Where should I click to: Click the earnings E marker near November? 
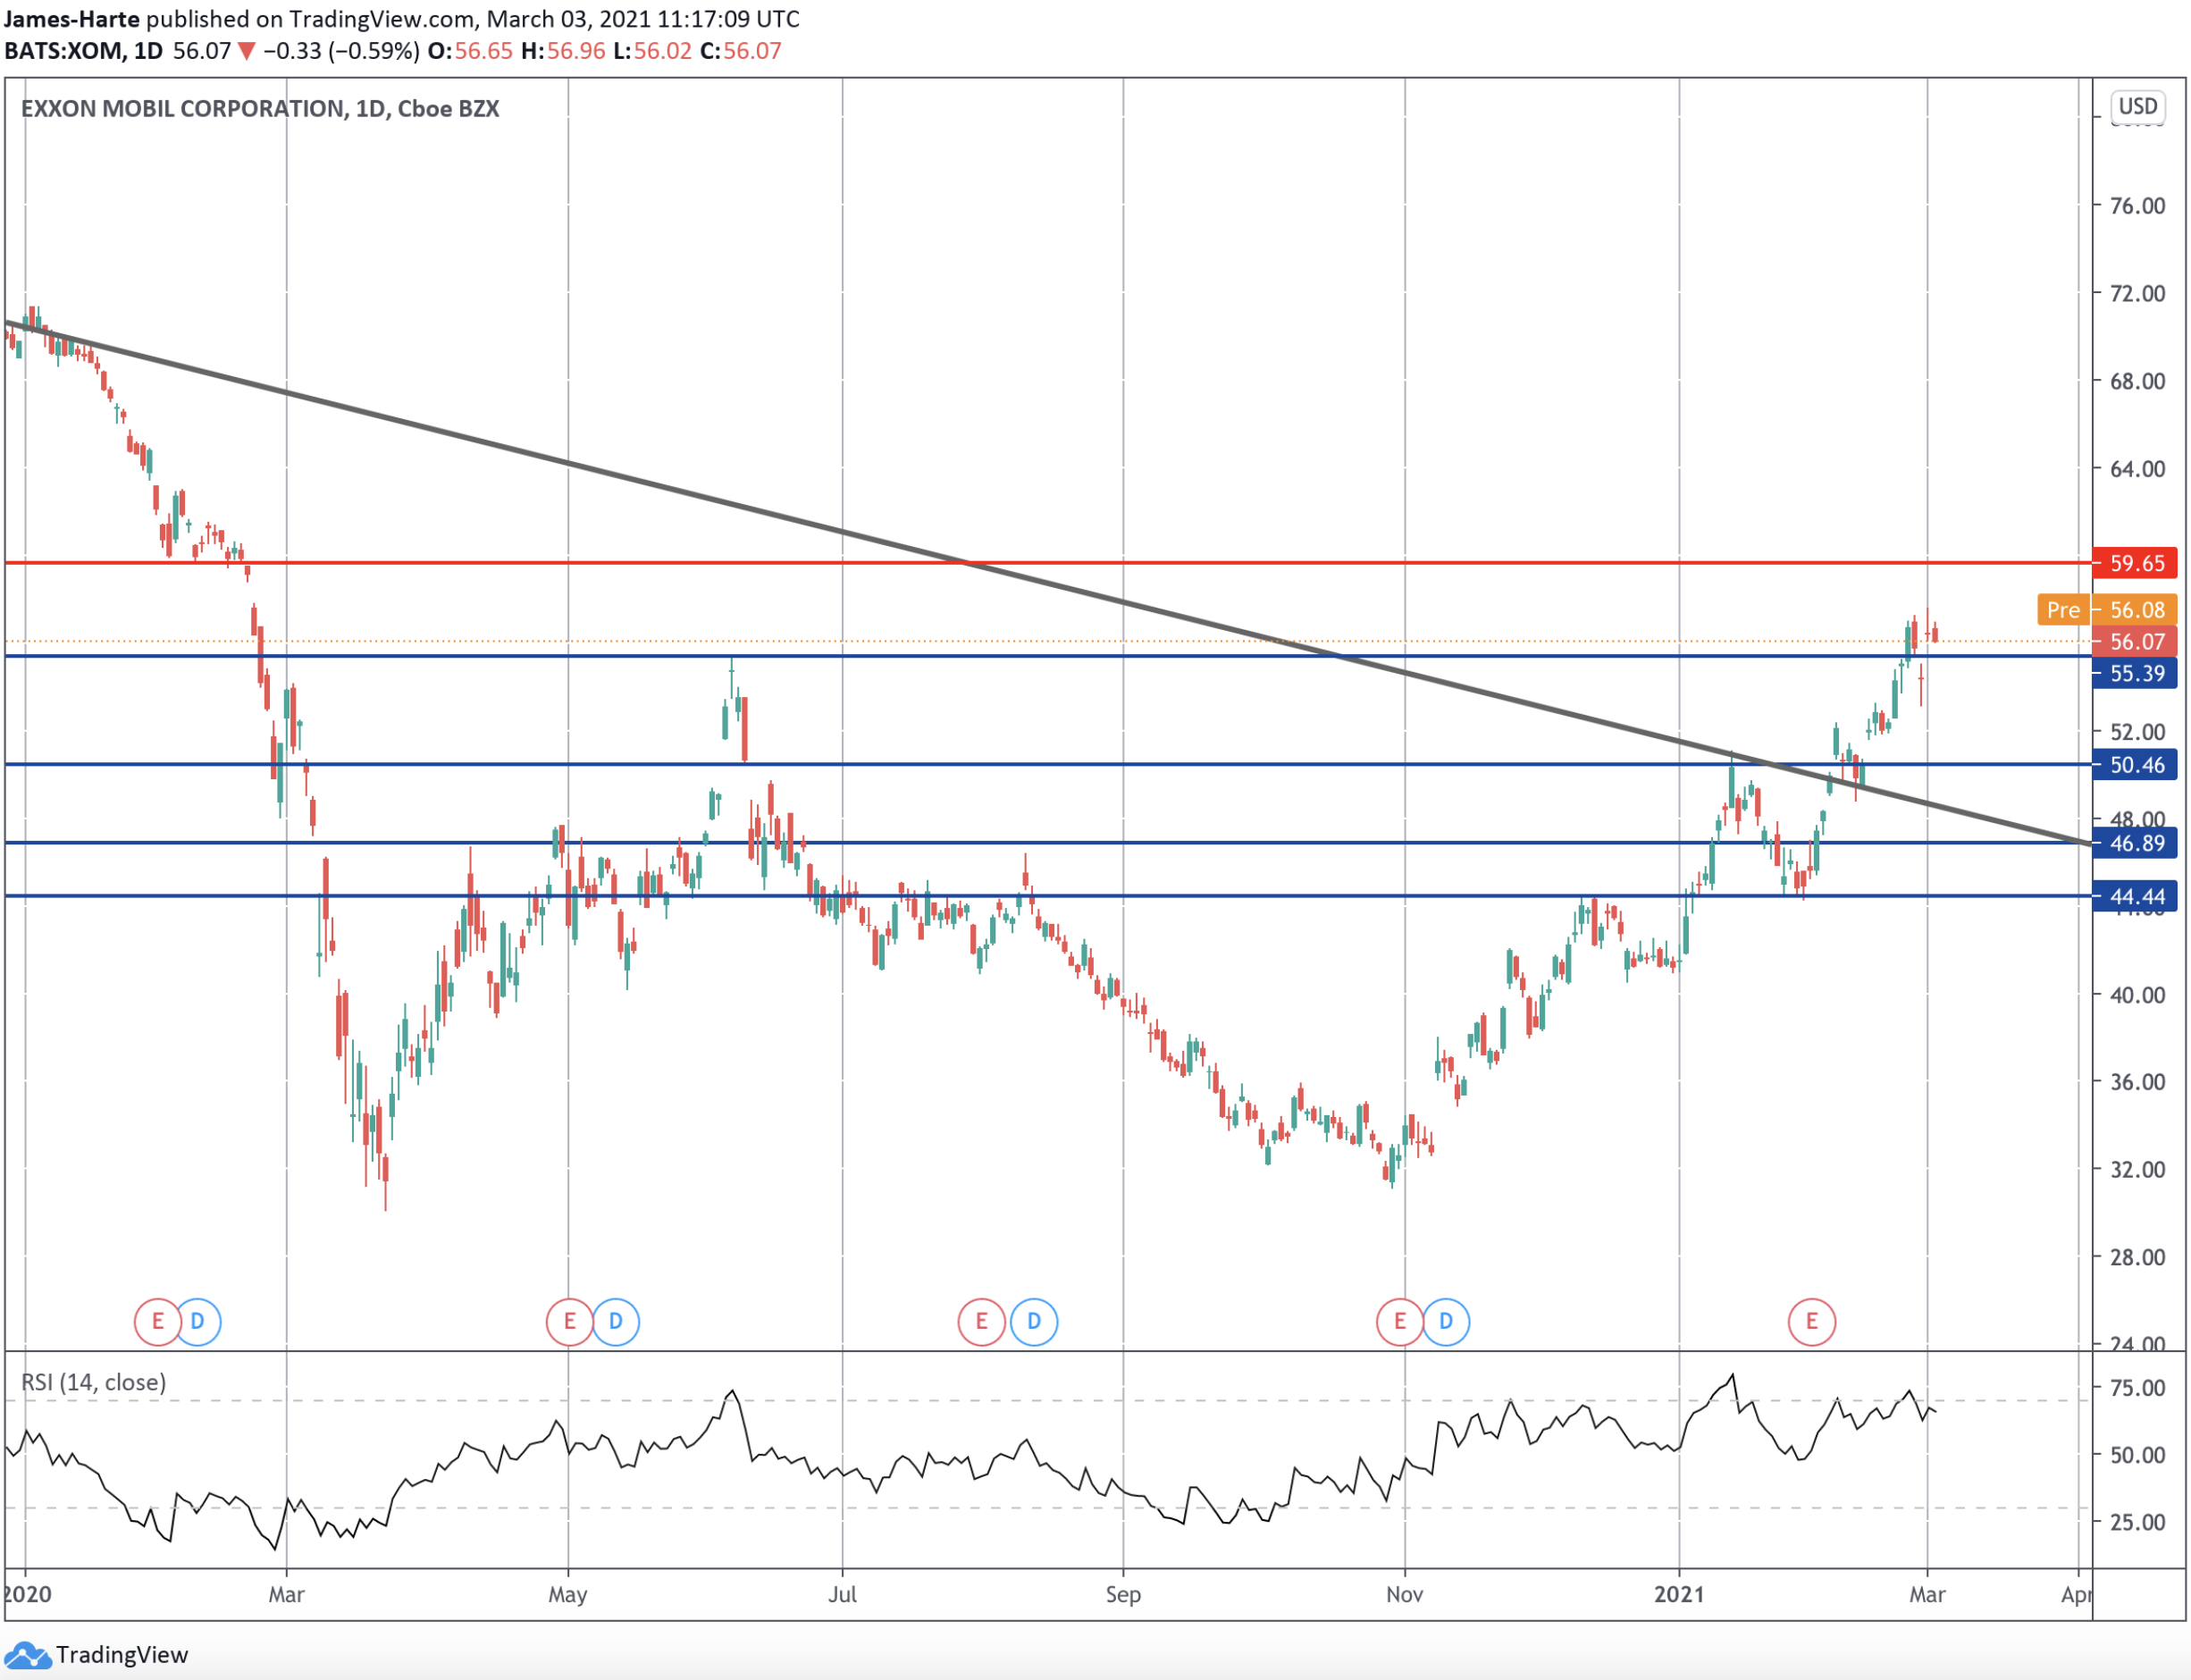tap(1399, 1322)
